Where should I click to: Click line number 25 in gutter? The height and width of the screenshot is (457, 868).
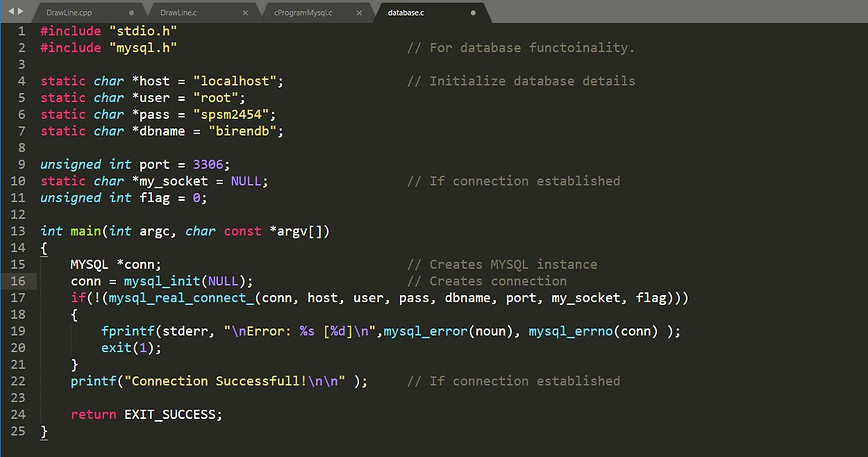click(x=18, y=431)
